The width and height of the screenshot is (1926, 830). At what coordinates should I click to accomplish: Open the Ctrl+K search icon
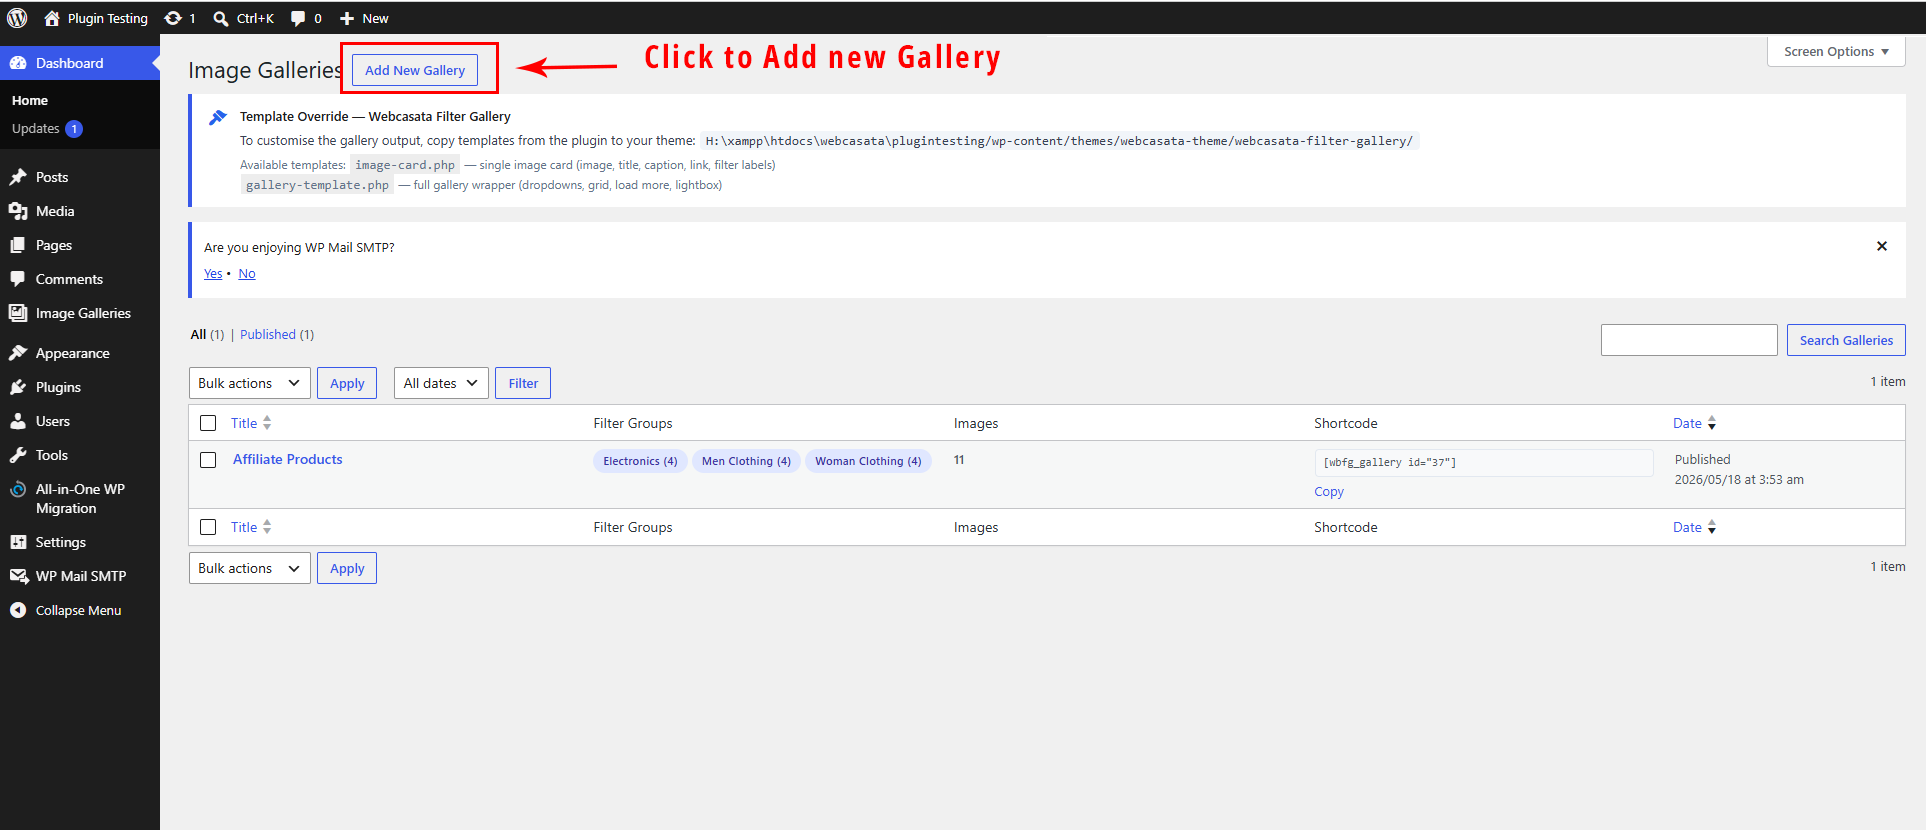coord(221,18)
